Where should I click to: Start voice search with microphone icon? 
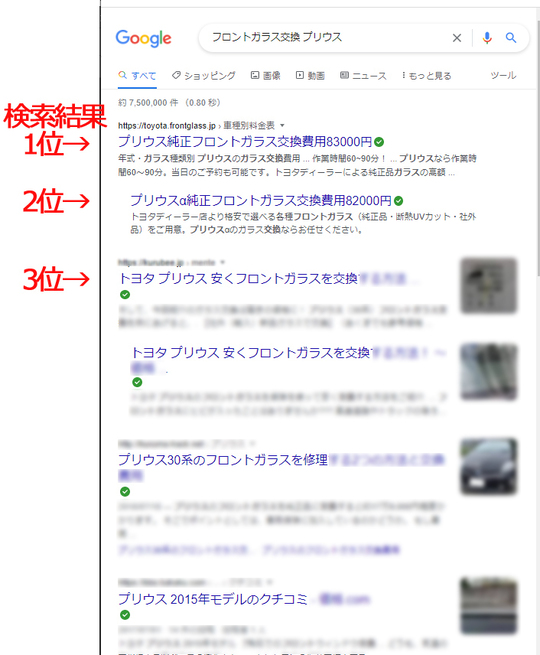pyautogui.click(x=487, y=38)
